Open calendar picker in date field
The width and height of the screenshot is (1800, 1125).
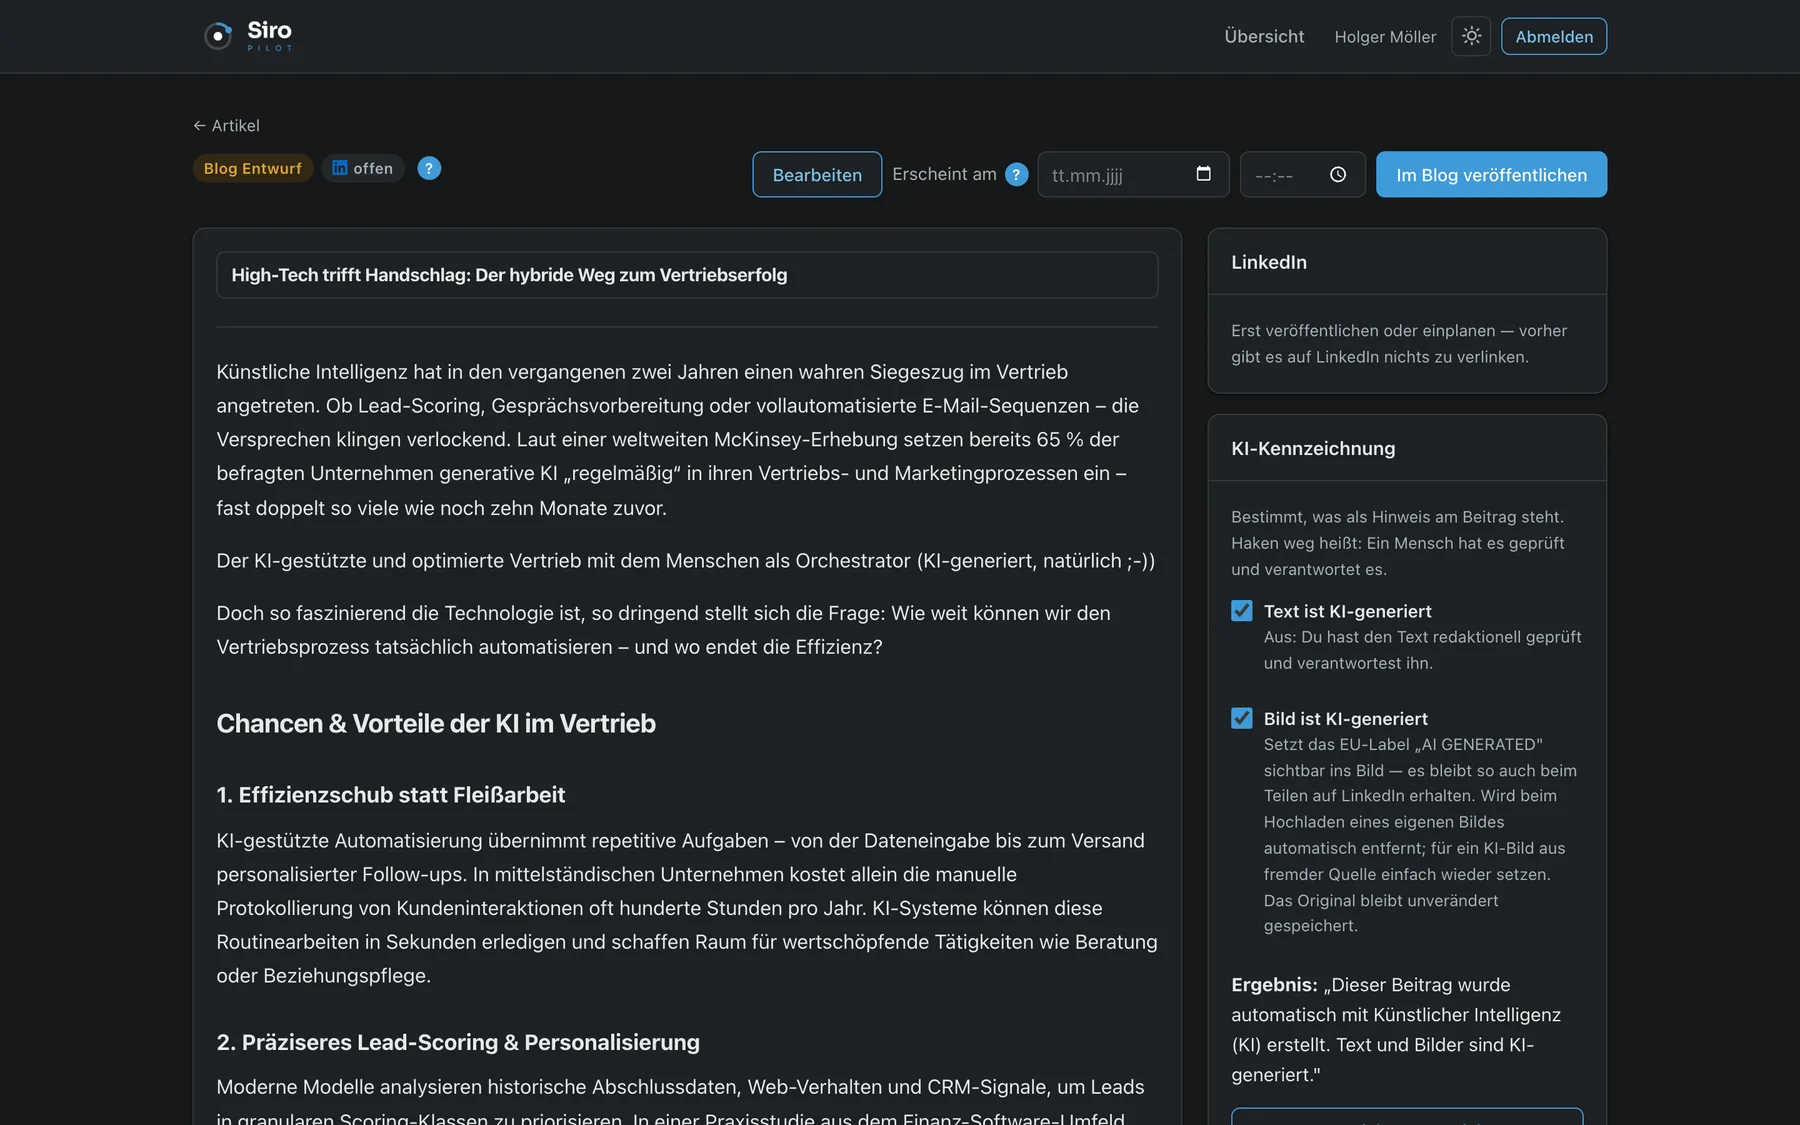pos(1204,174)
